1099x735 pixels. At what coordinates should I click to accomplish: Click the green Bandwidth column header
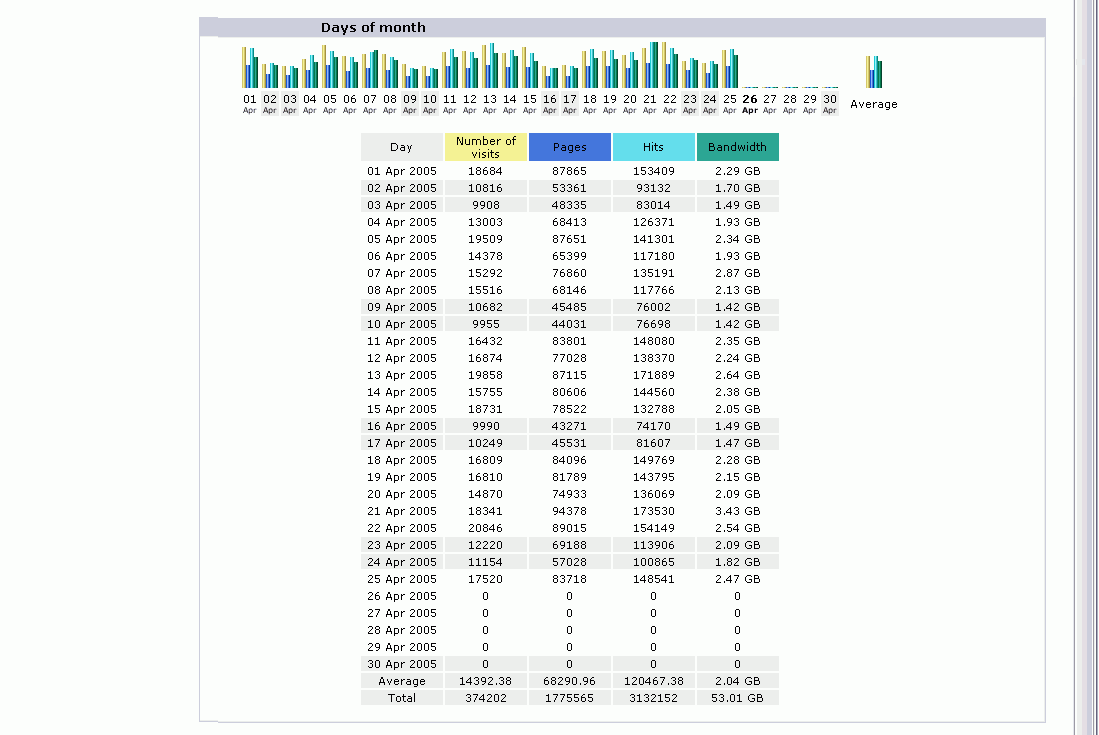pyautogui.click(x=737, y=147)
